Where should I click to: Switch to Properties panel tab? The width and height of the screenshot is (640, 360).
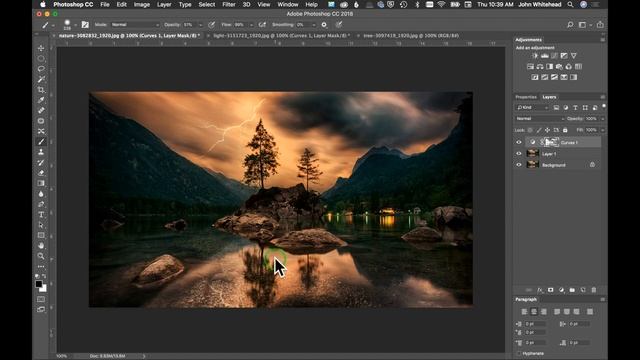click(x=526, y=97)
